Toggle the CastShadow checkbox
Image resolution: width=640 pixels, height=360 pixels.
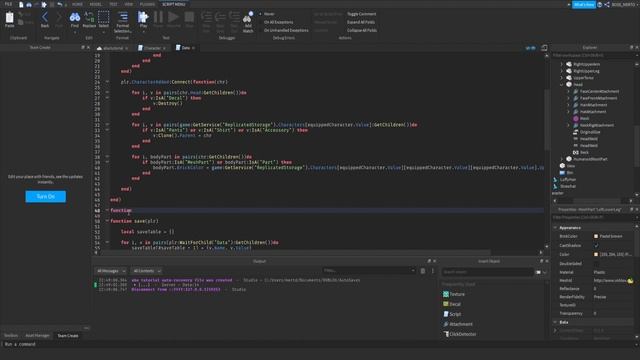pyautogui.click(x=596, y=246)
